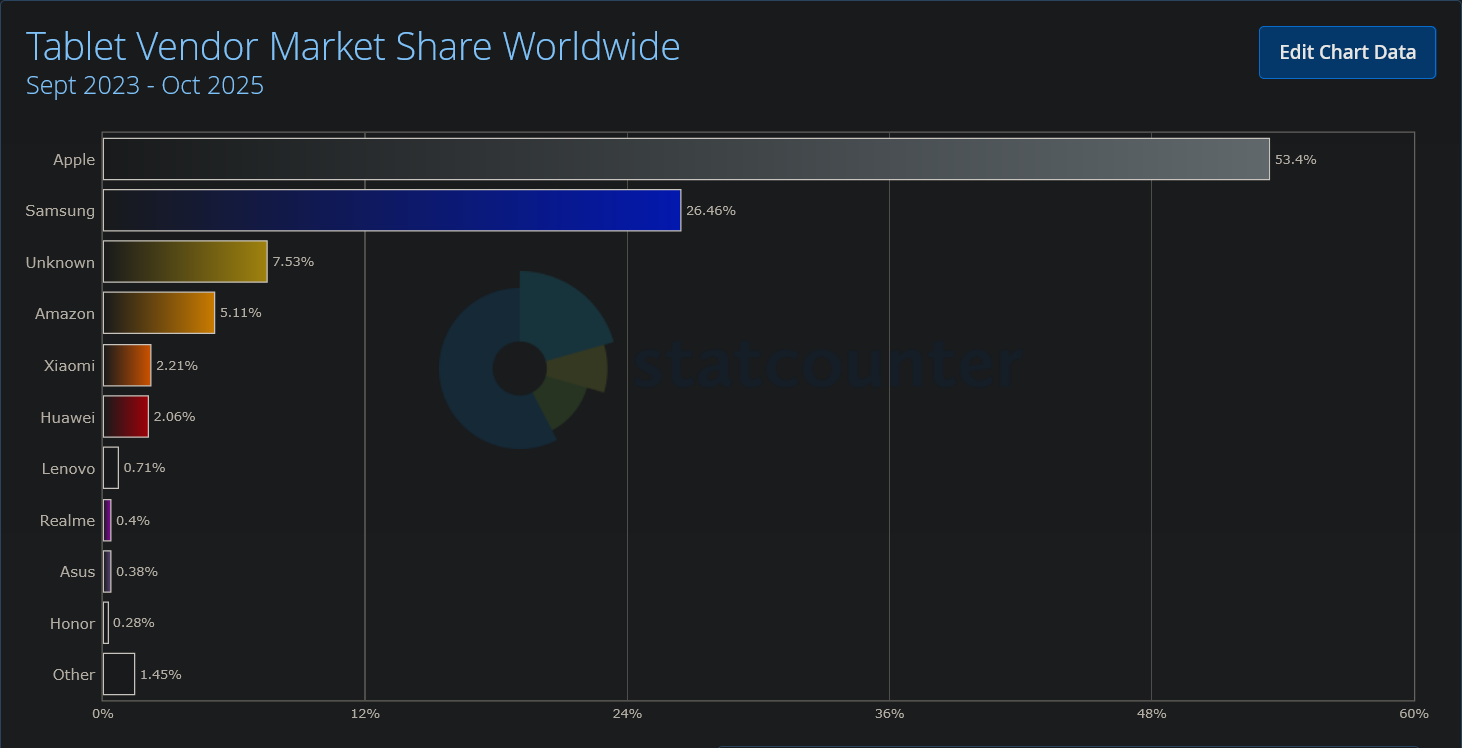Click the 2.06% value label
Screen dimensions: 1462x748
tap(174, 417)
